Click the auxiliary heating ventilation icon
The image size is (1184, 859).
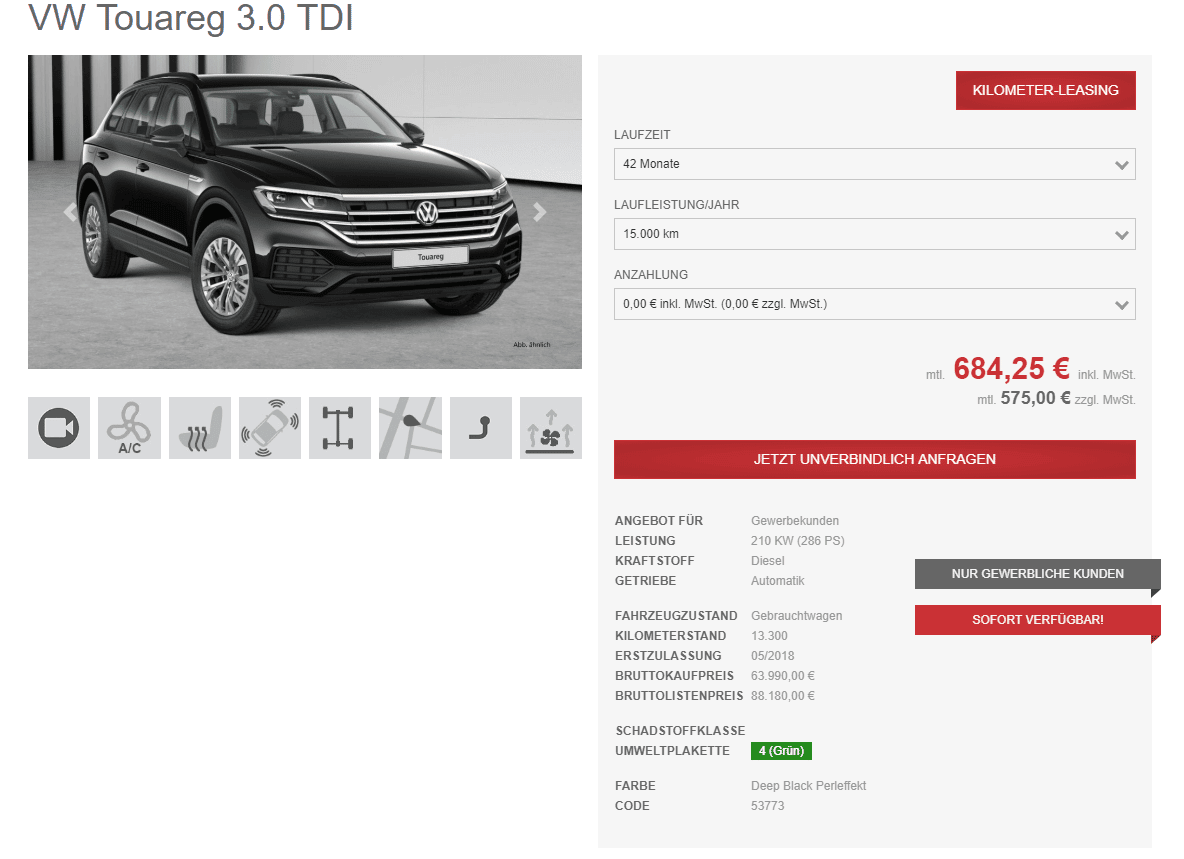(x=550, y=428)
